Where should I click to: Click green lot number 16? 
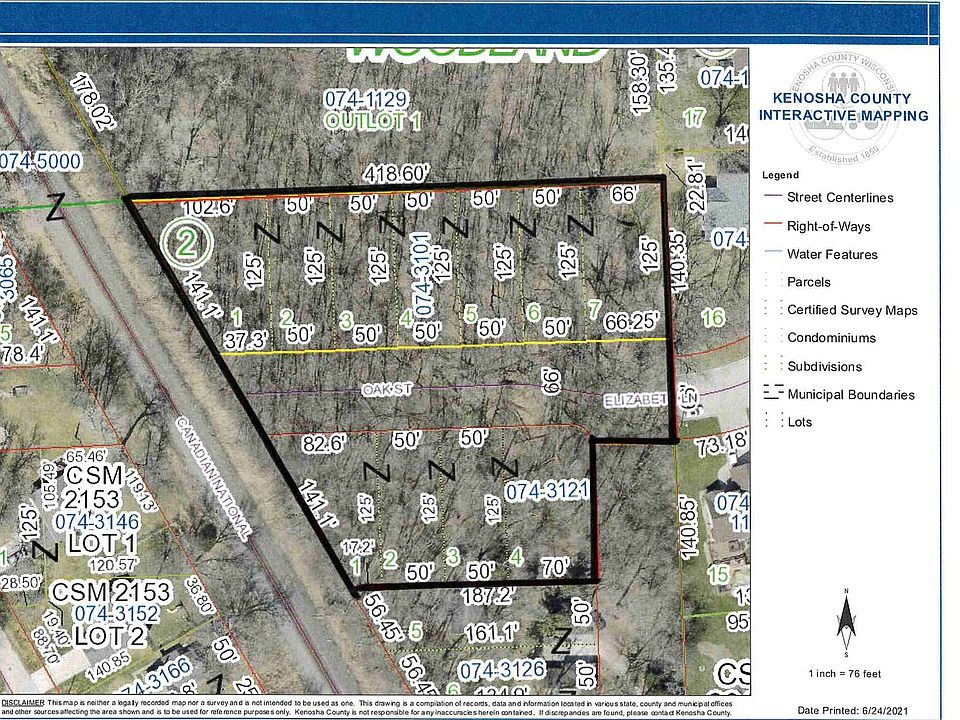tap(713, 318)
